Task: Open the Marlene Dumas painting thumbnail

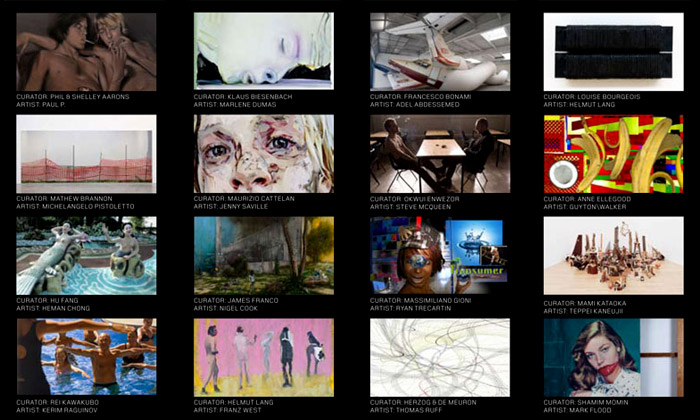Action: tap(263, 51)
